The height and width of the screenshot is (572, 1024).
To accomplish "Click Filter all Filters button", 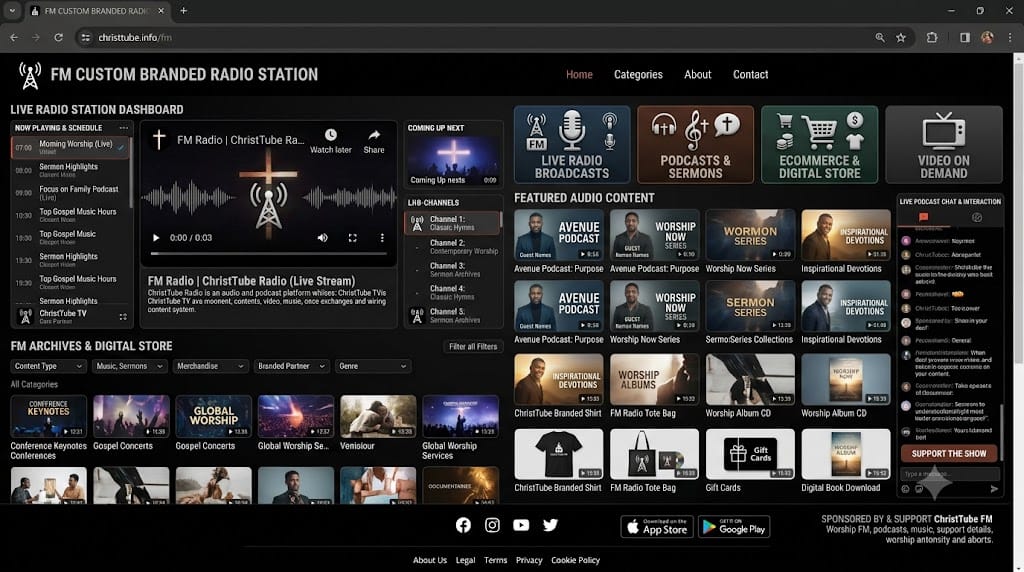I will tap(473, 347).
